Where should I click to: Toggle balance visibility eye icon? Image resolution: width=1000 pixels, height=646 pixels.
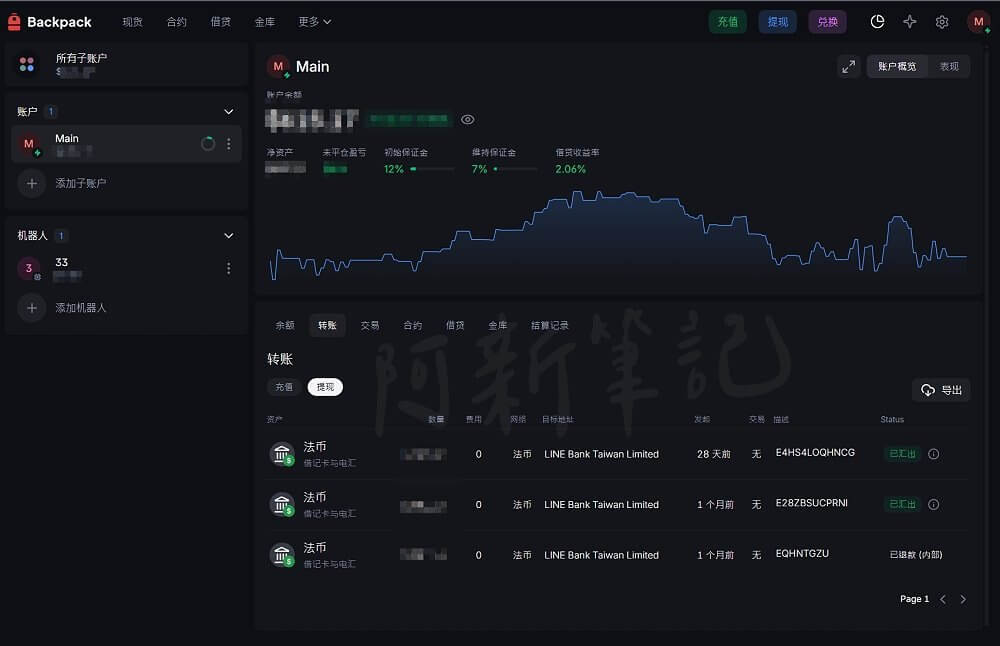click(x=467, y=119)
